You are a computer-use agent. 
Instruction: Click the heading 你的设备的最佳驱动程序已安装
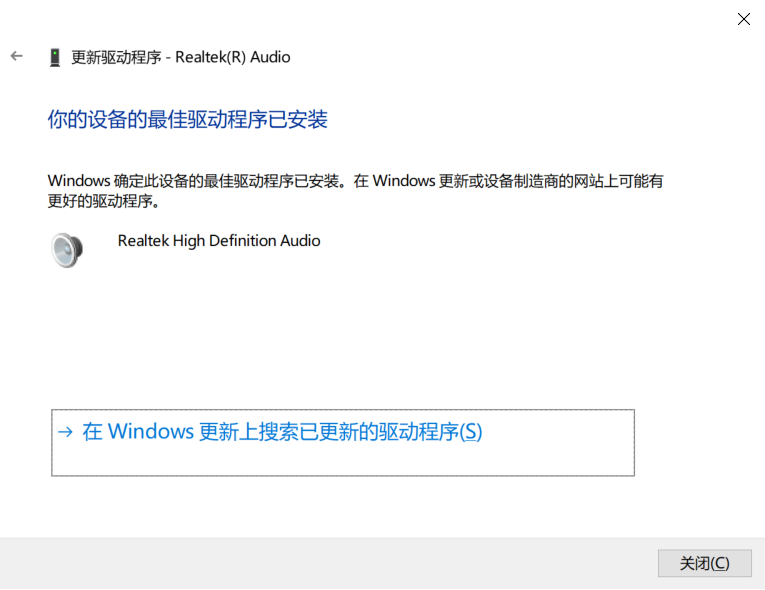(187, 120)
